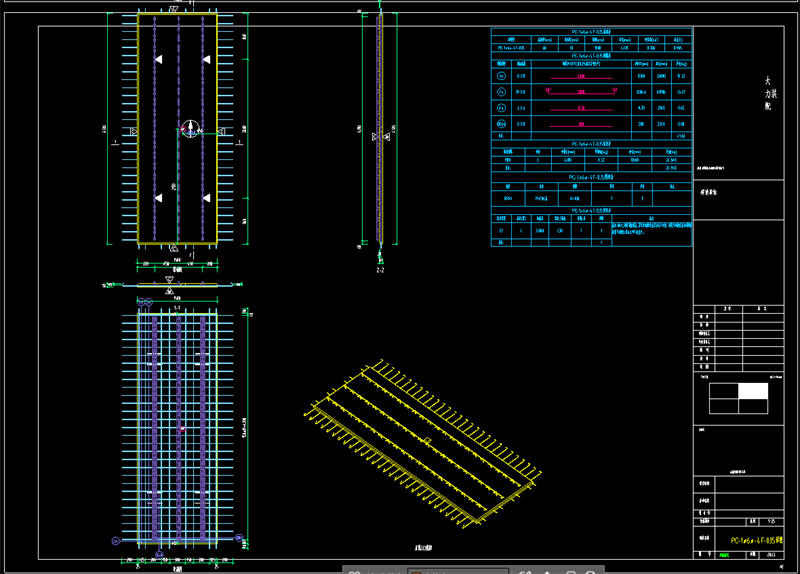The height and width of the screenshot is (574, 800).
Task: Select the green text in the title block's bottom row
Action: click(x=724, y=555)
